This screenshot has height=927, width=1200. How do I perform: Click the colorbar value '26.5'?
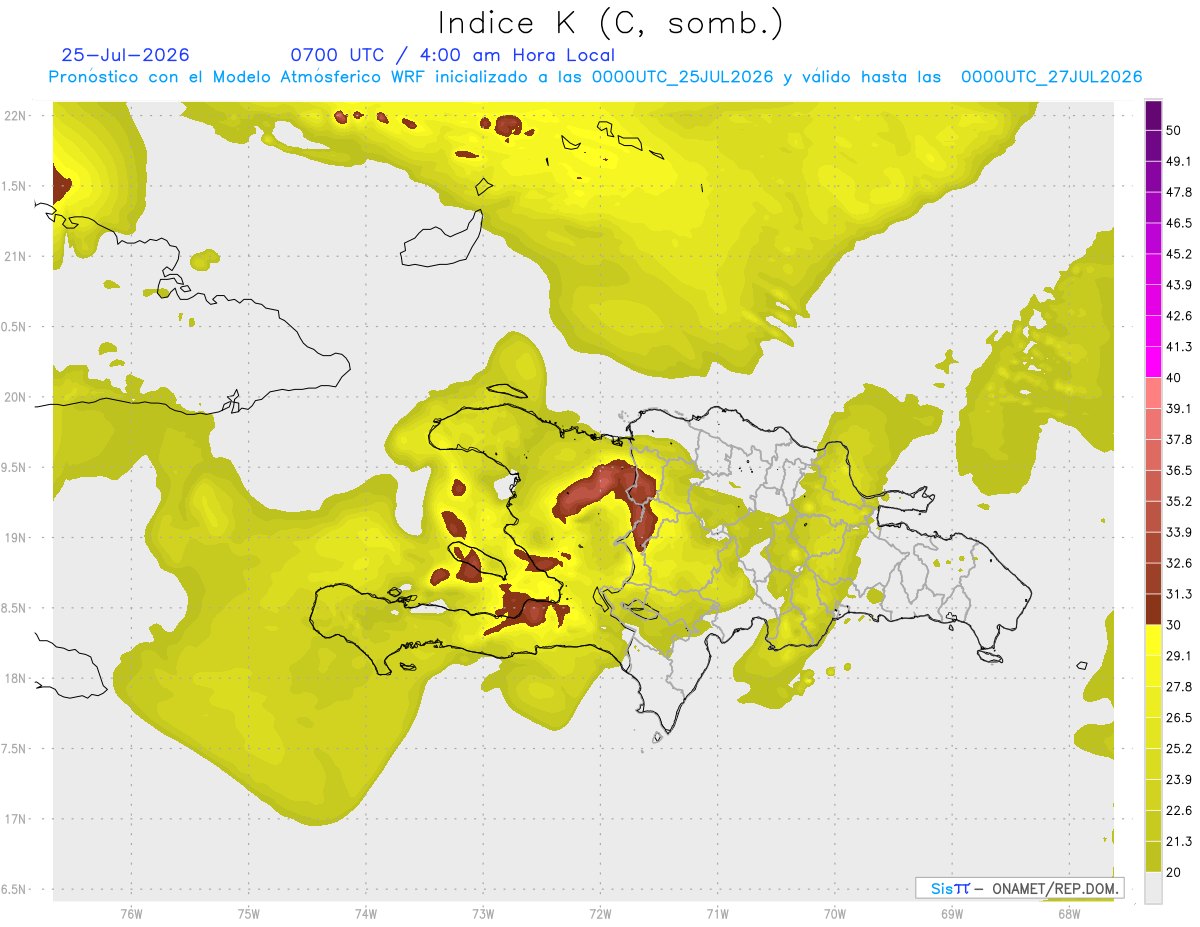pos(1179,717)
